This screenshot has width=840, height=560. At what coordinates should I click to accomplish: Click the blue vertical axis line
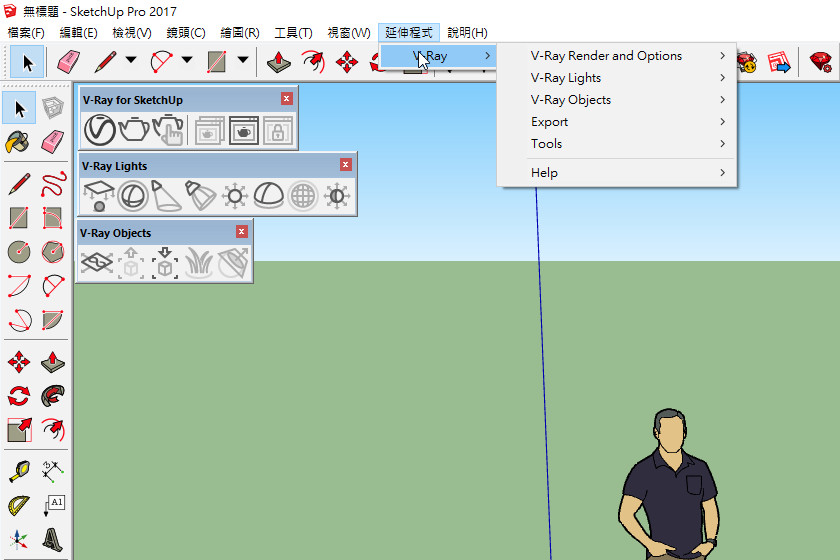(x=544, y=375)
